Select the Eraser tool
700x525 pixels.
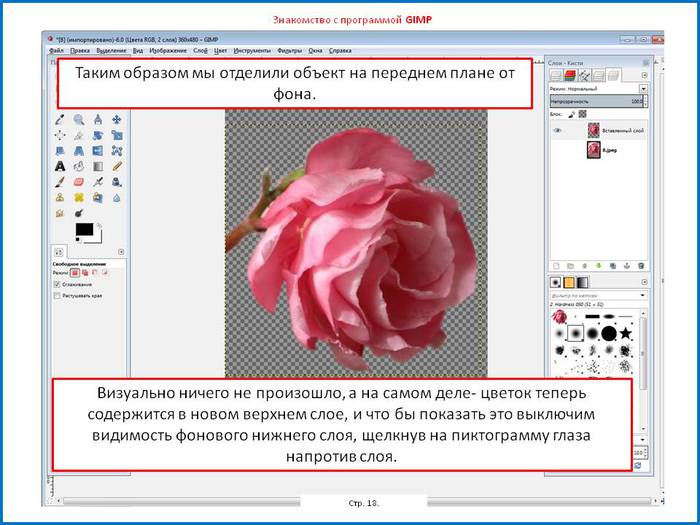coord(79,182)
